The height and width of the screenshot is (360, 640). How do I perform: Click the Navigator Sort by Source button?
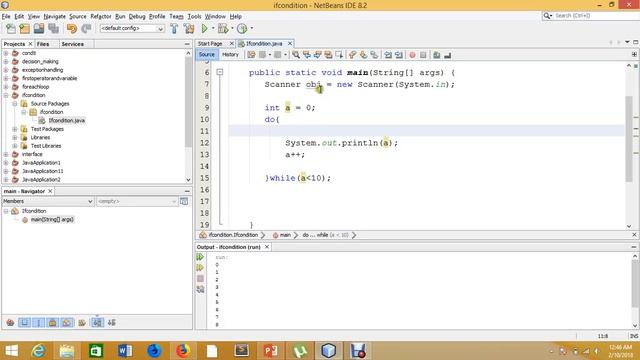pyautogui.click(x=111, y=322)
